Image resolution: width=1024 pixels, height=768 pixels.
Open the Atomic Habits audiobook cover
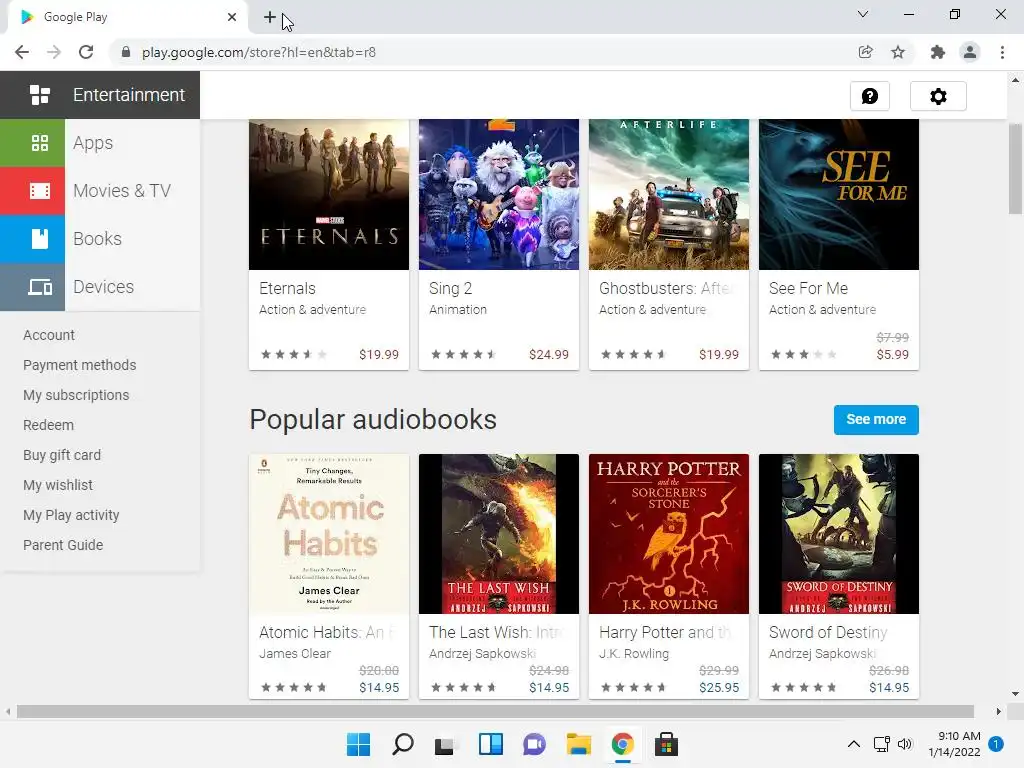click(328, 534)
